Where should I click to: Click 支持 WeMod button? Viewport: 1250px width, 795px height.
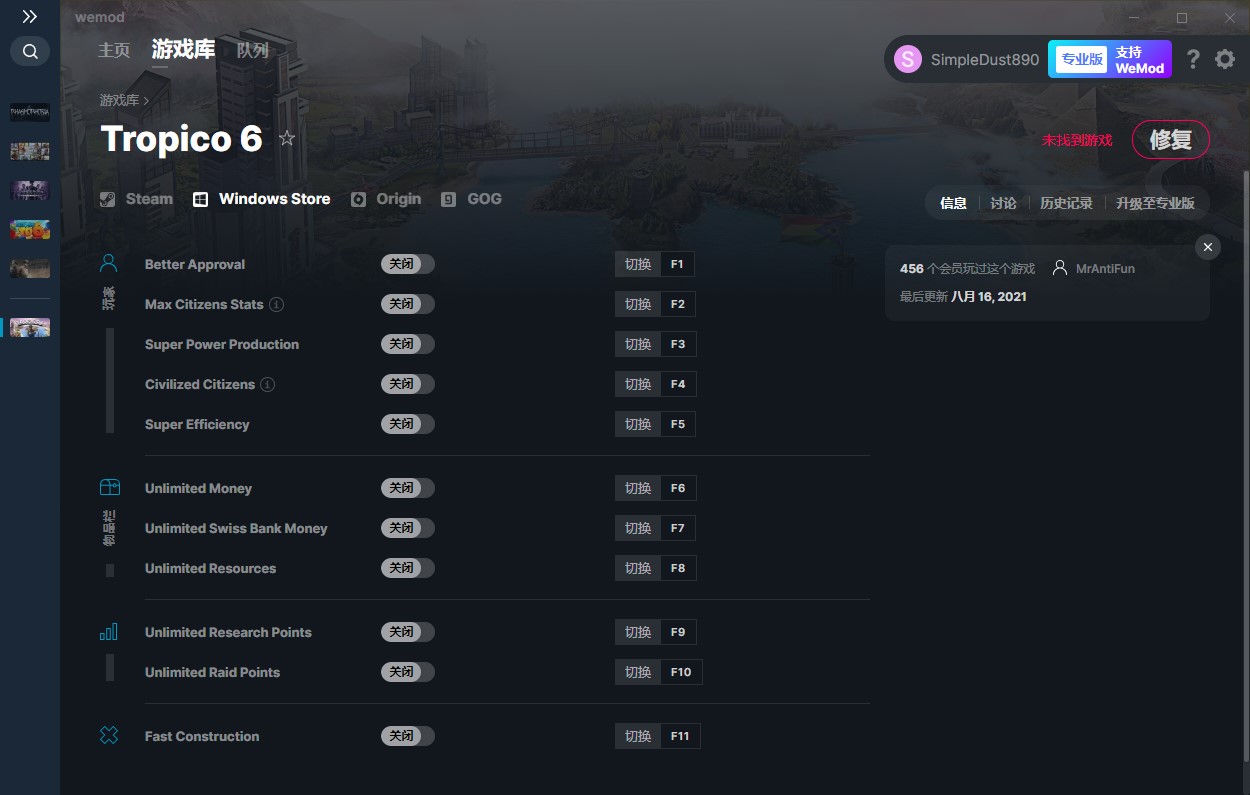click(1139, 60)
